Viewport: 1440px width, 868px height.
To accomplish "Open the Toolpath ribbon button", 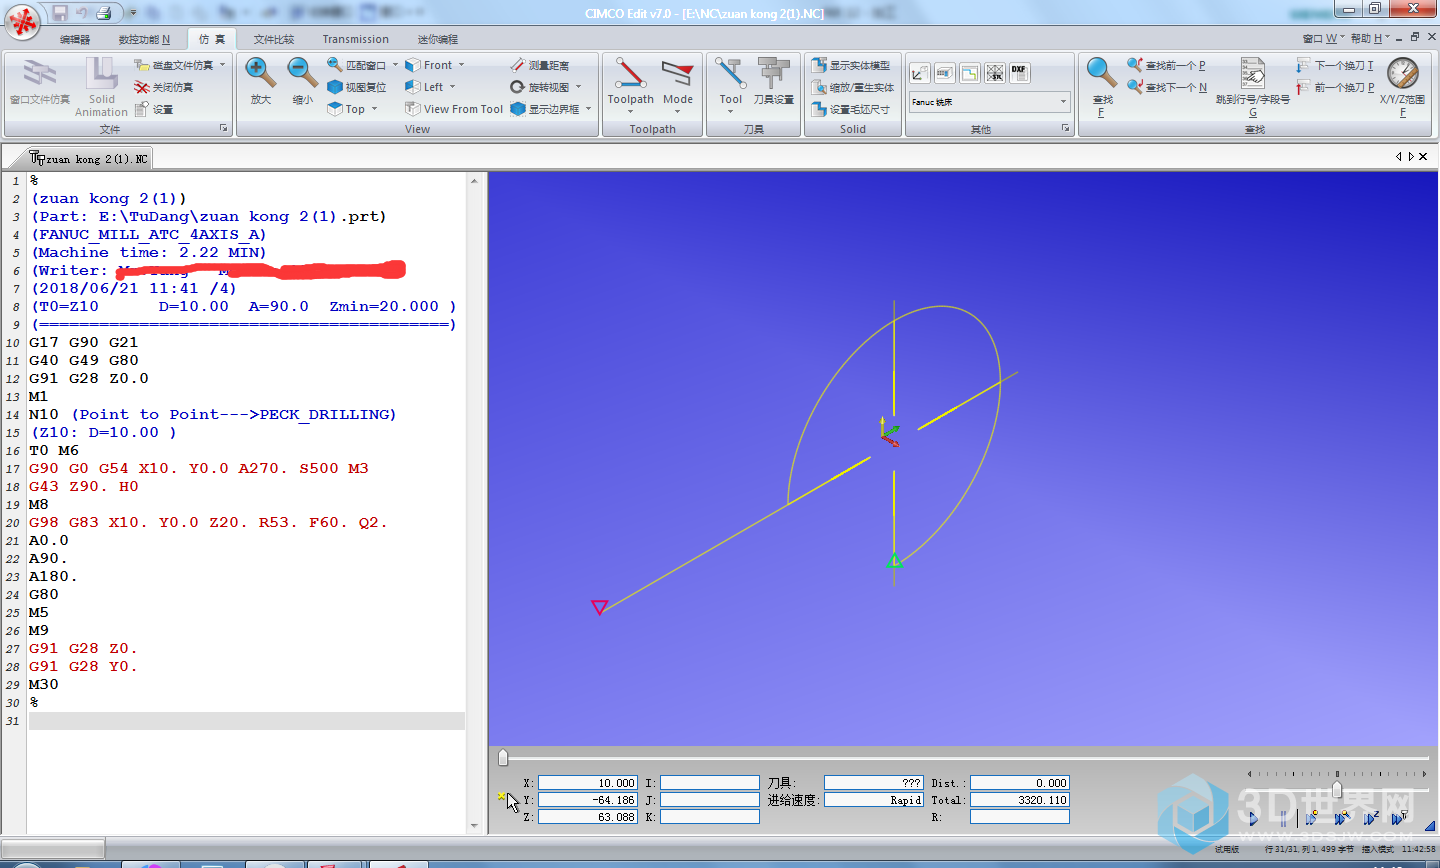I will (x=631, y=83).
